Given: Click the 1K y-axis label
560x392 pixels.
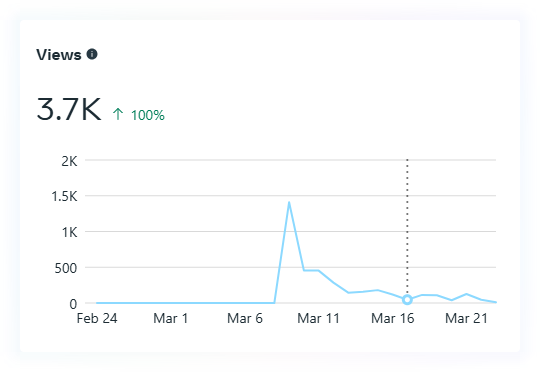Looking at the screenshot, I should pos(70,232).
